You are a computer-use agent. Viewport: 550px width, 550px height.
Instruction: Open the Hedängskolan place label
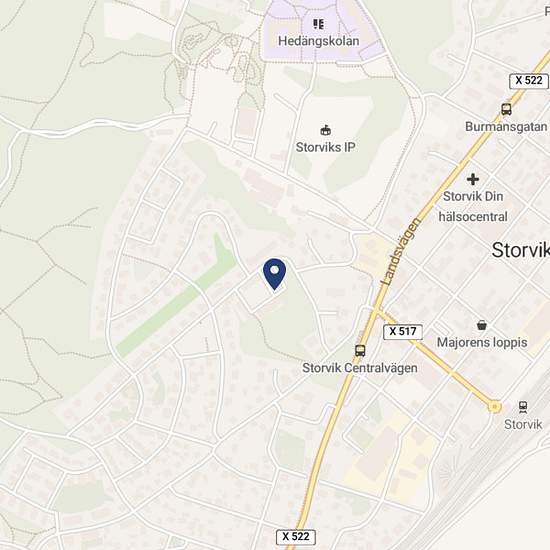318,41
